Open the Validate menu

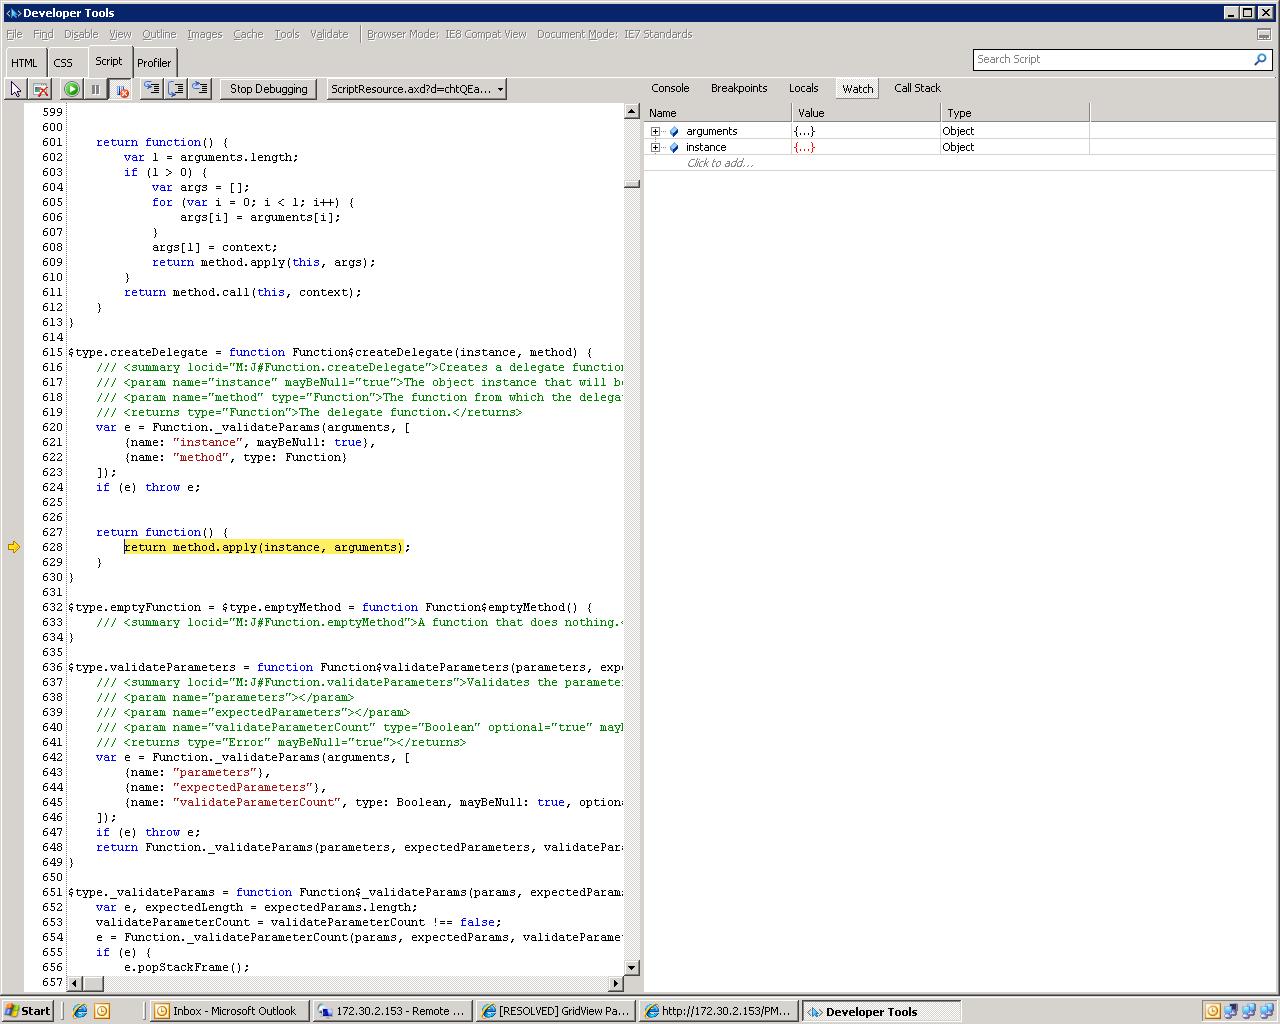coord(328,34)
